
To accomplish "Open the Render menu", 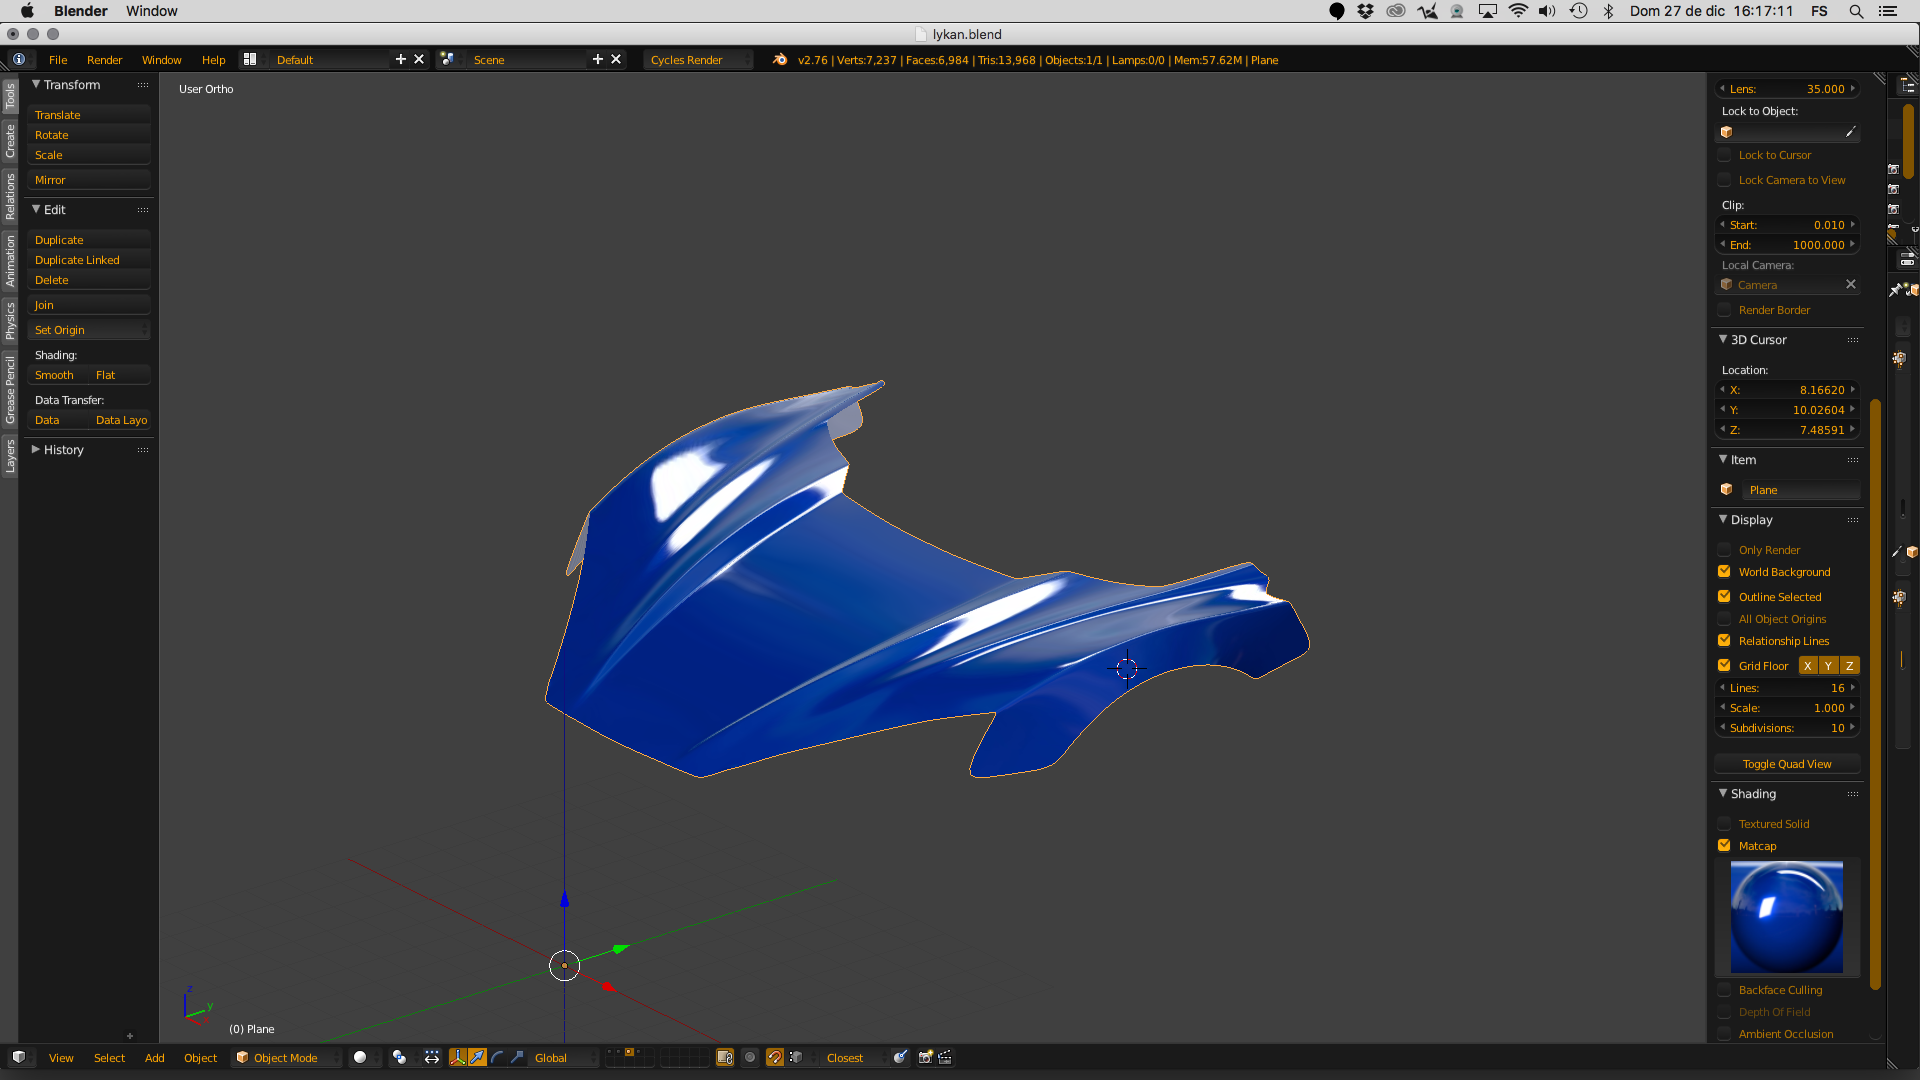I will [104, 60].
